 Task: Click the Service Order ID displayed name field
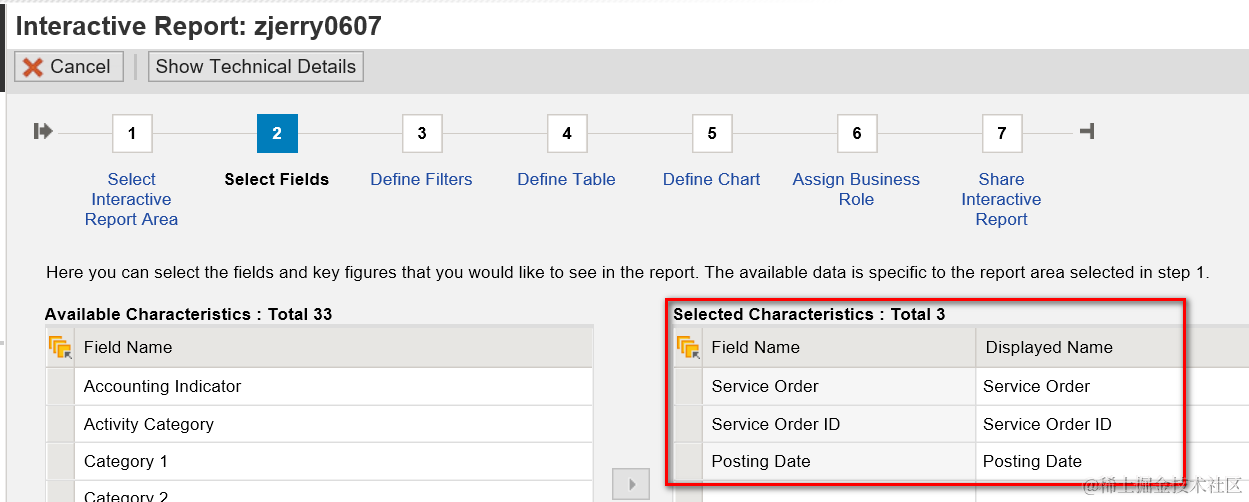(x=1075, y=424)
